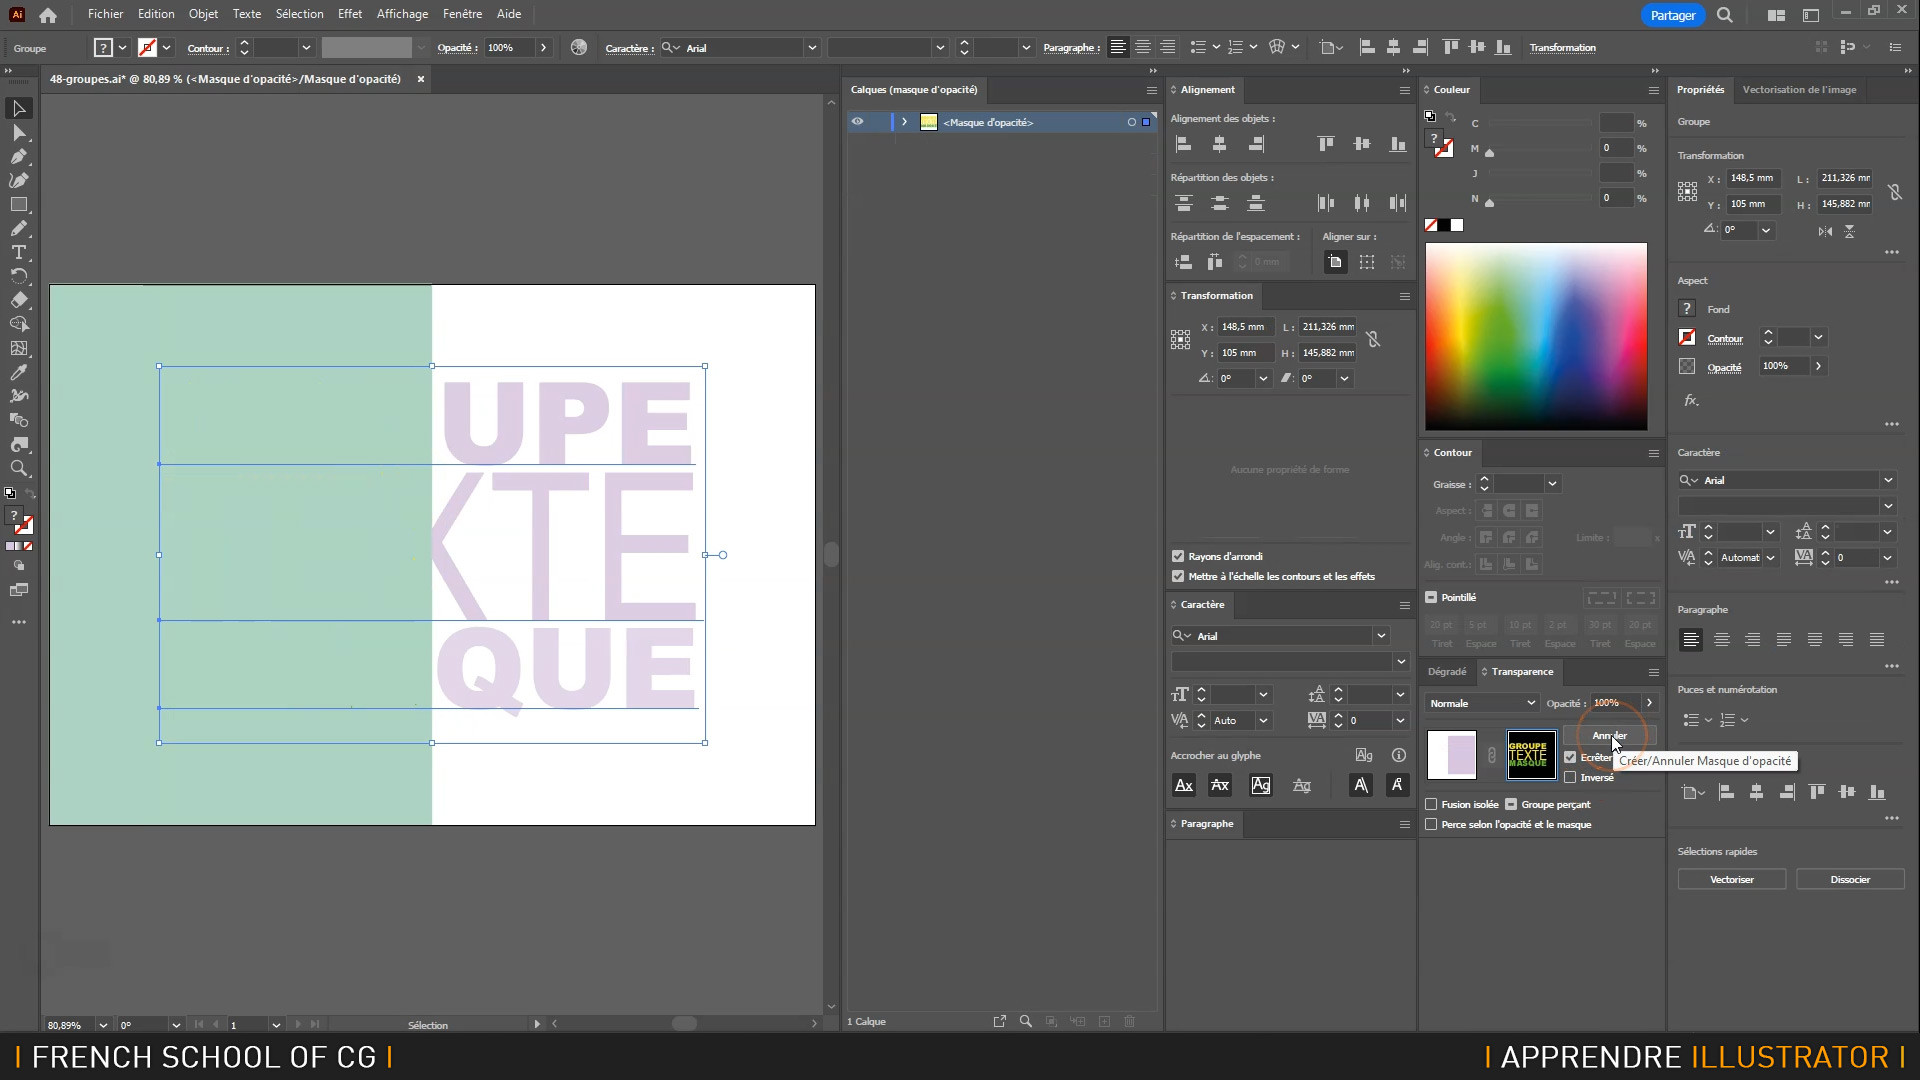
Task: Select the Rectangle tool
Action: [x=19, y=204]
